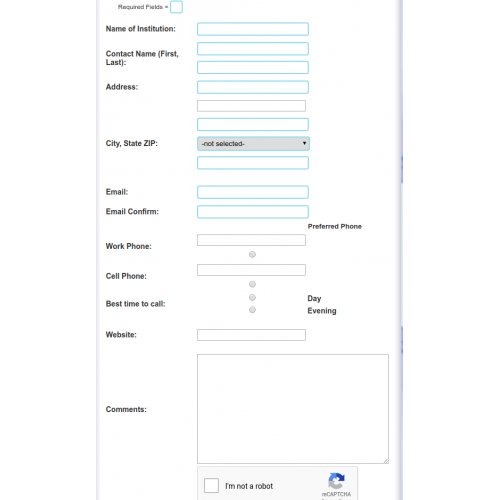Choose Evening as best time to call
The height and width of the screenshot is (500, 500).
(x=252, y=310)
